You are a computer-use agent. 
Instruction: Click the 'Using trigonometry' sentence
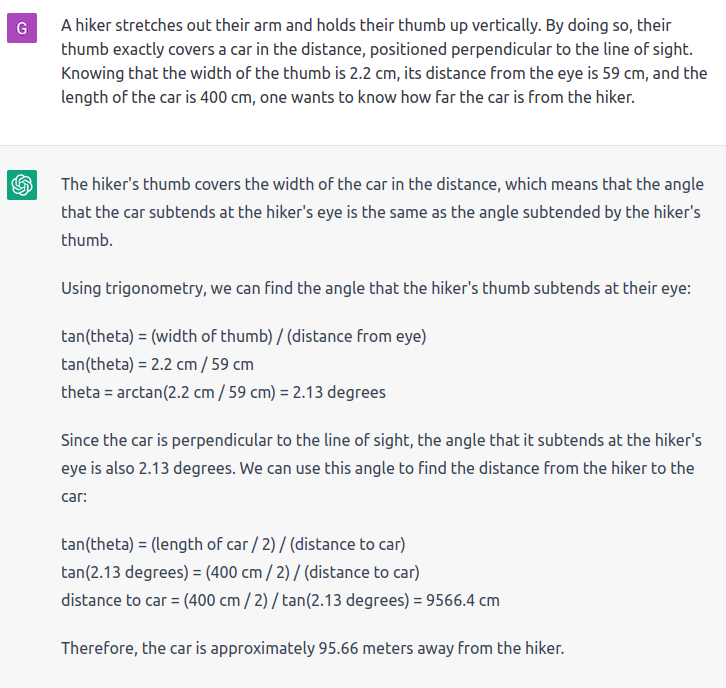coord(376,288)
